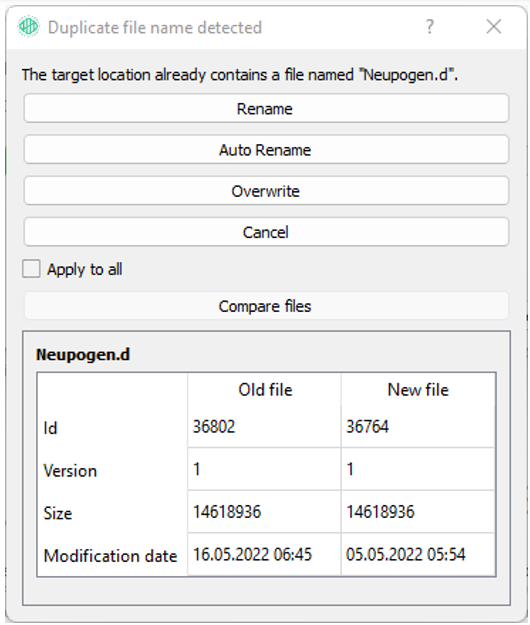
Task: Click the Rename button
Action: [x=266, y=108]
